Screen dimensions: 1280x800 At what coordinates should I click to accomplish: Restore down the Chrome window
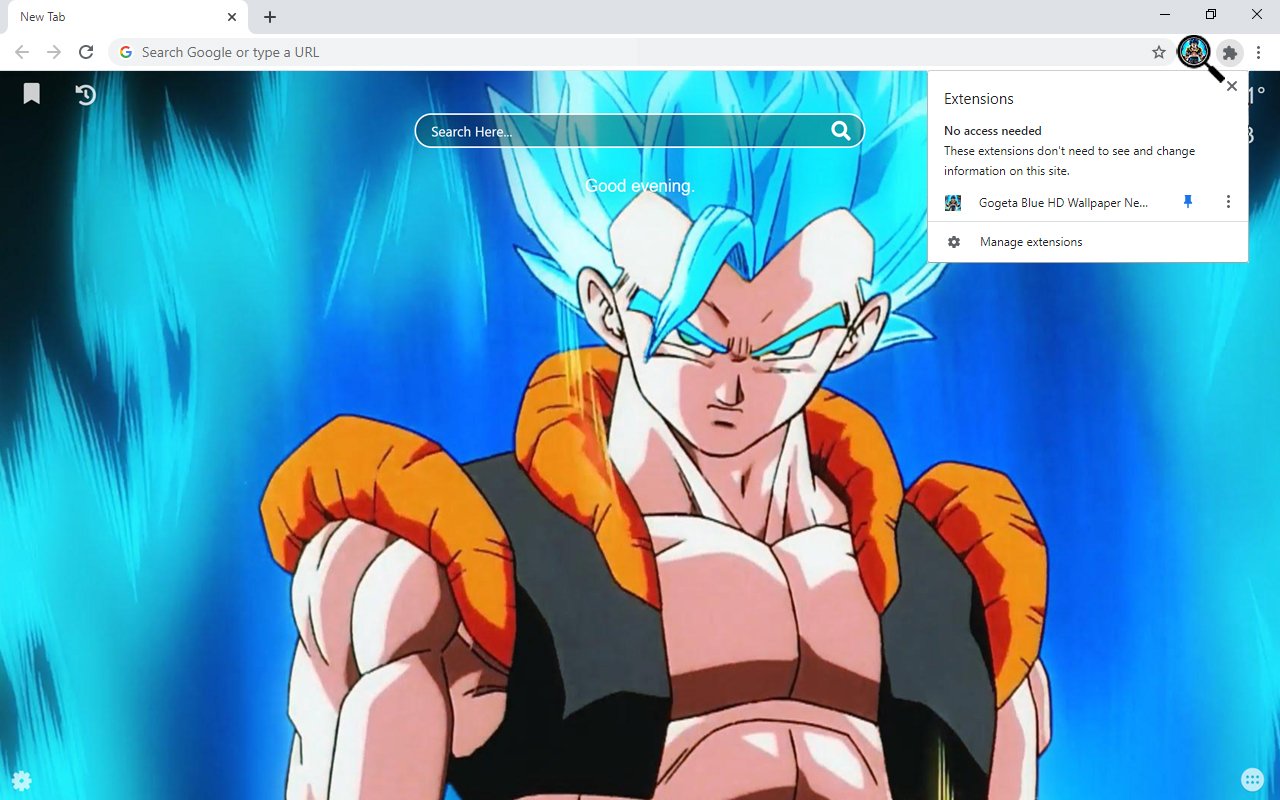click(x=1211, y=15)
